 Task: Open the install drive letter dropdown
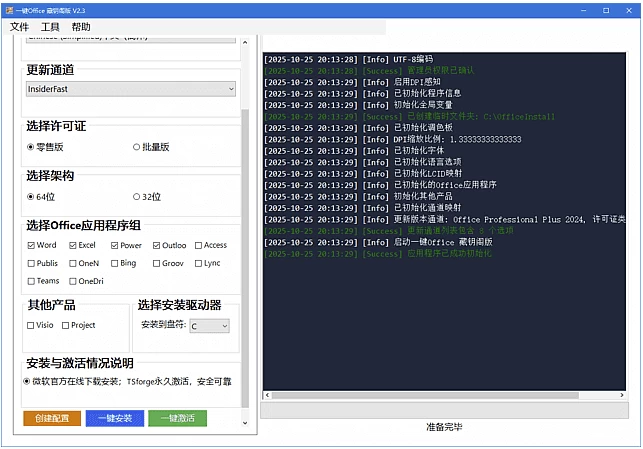(x=210, y=326)
